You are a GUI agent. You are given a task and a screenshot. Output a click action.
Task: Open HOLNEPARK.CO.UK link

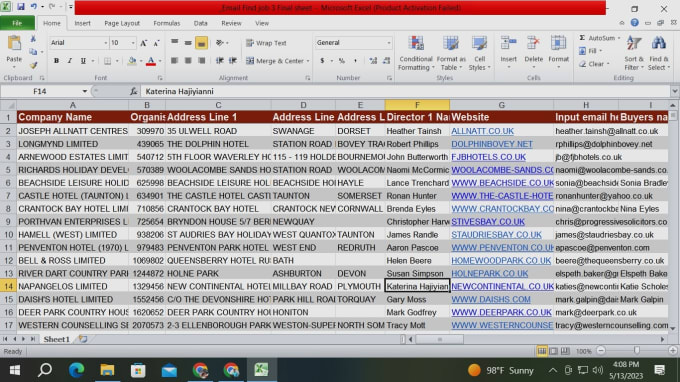490,274
